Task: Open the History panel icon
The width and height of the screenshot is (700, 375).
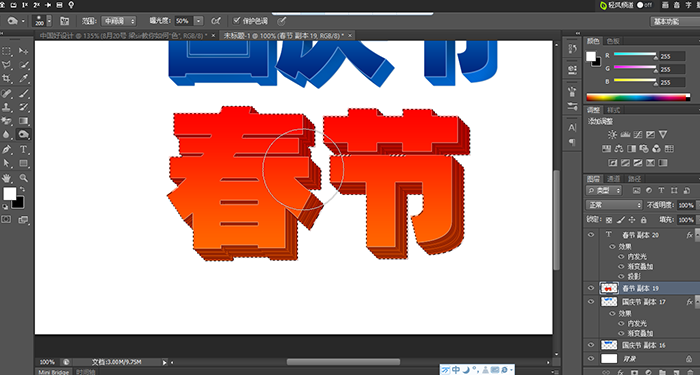Action: click(x=572, y=49)
